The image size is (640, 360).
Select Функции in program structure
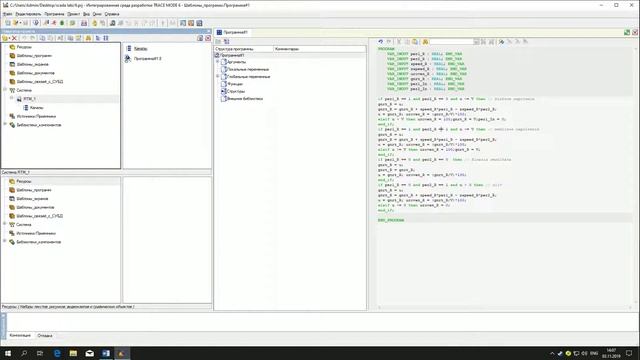pos(235,84)
